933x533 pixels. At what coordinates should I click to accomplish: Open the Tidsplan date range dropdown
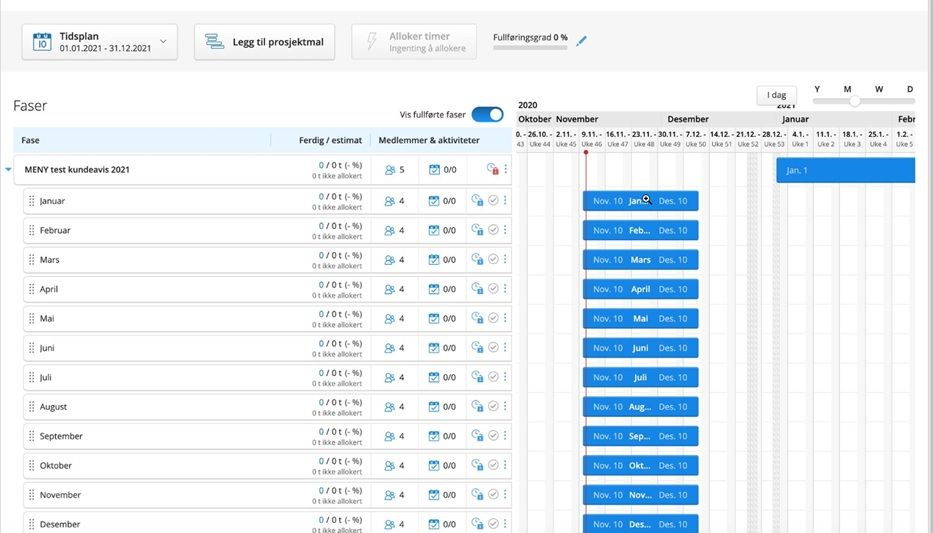(x=99, y=42)
